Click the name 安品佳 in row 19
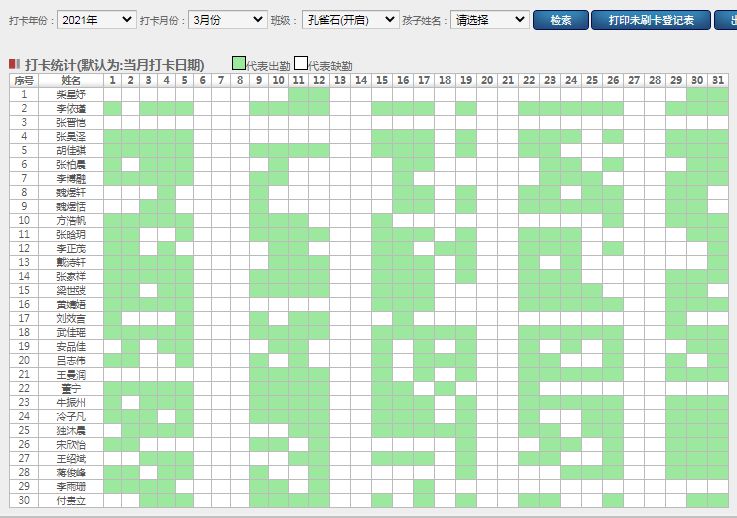The height and width of the screenshot is (518, 737). pos(71,346)
